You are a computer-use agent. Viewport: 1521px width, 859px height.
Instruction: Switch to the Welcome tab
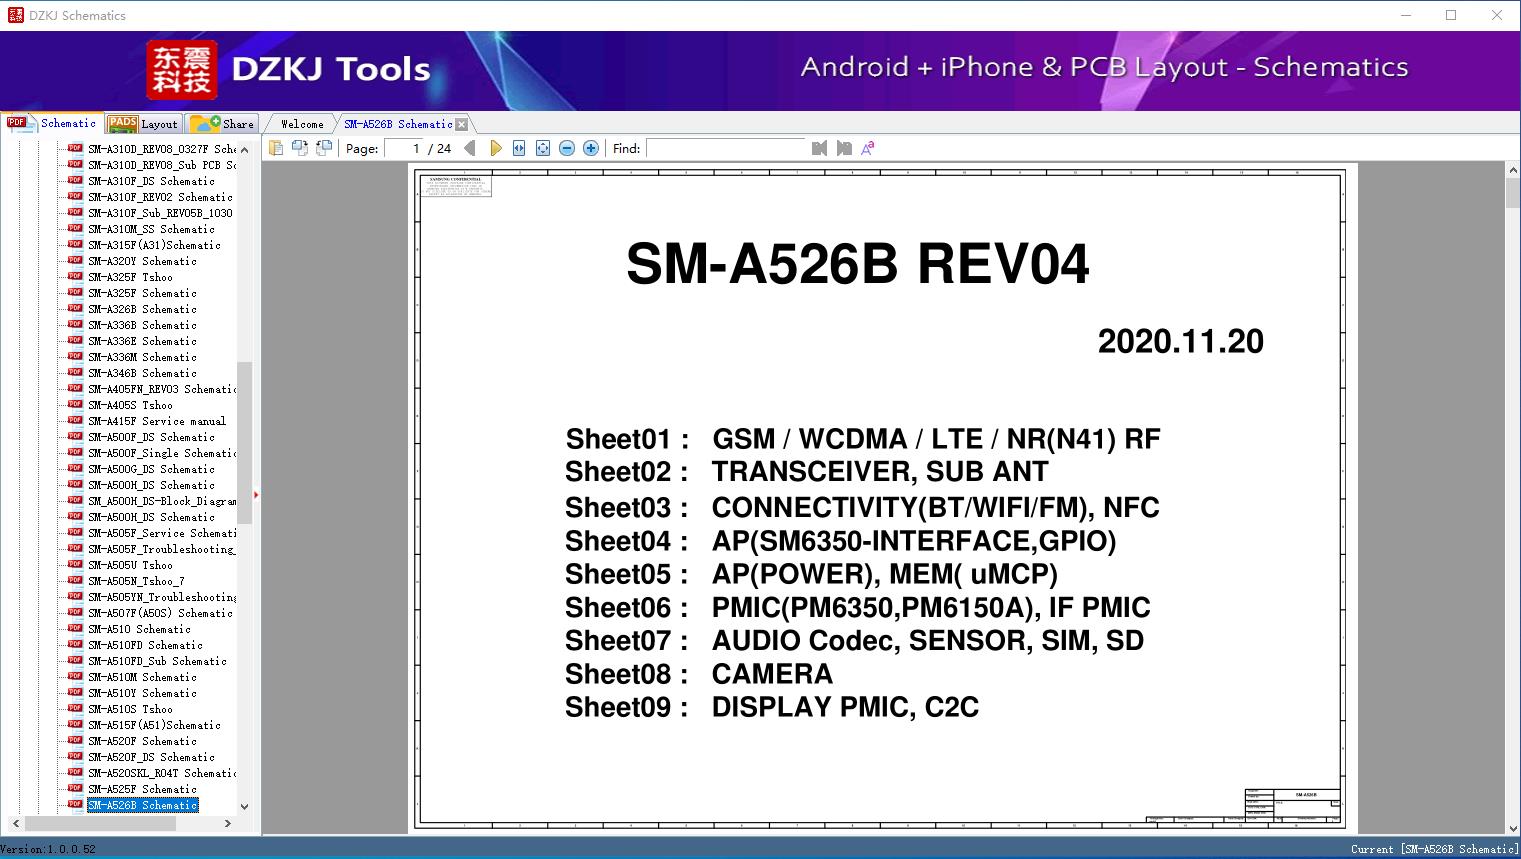coord(302,124)
